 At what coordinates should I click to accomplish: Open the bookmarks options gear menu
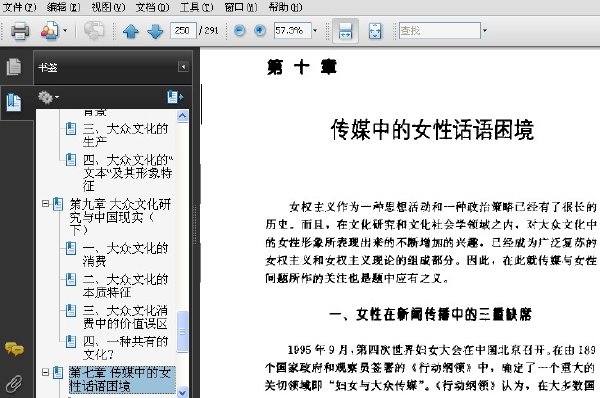(48, 97)
